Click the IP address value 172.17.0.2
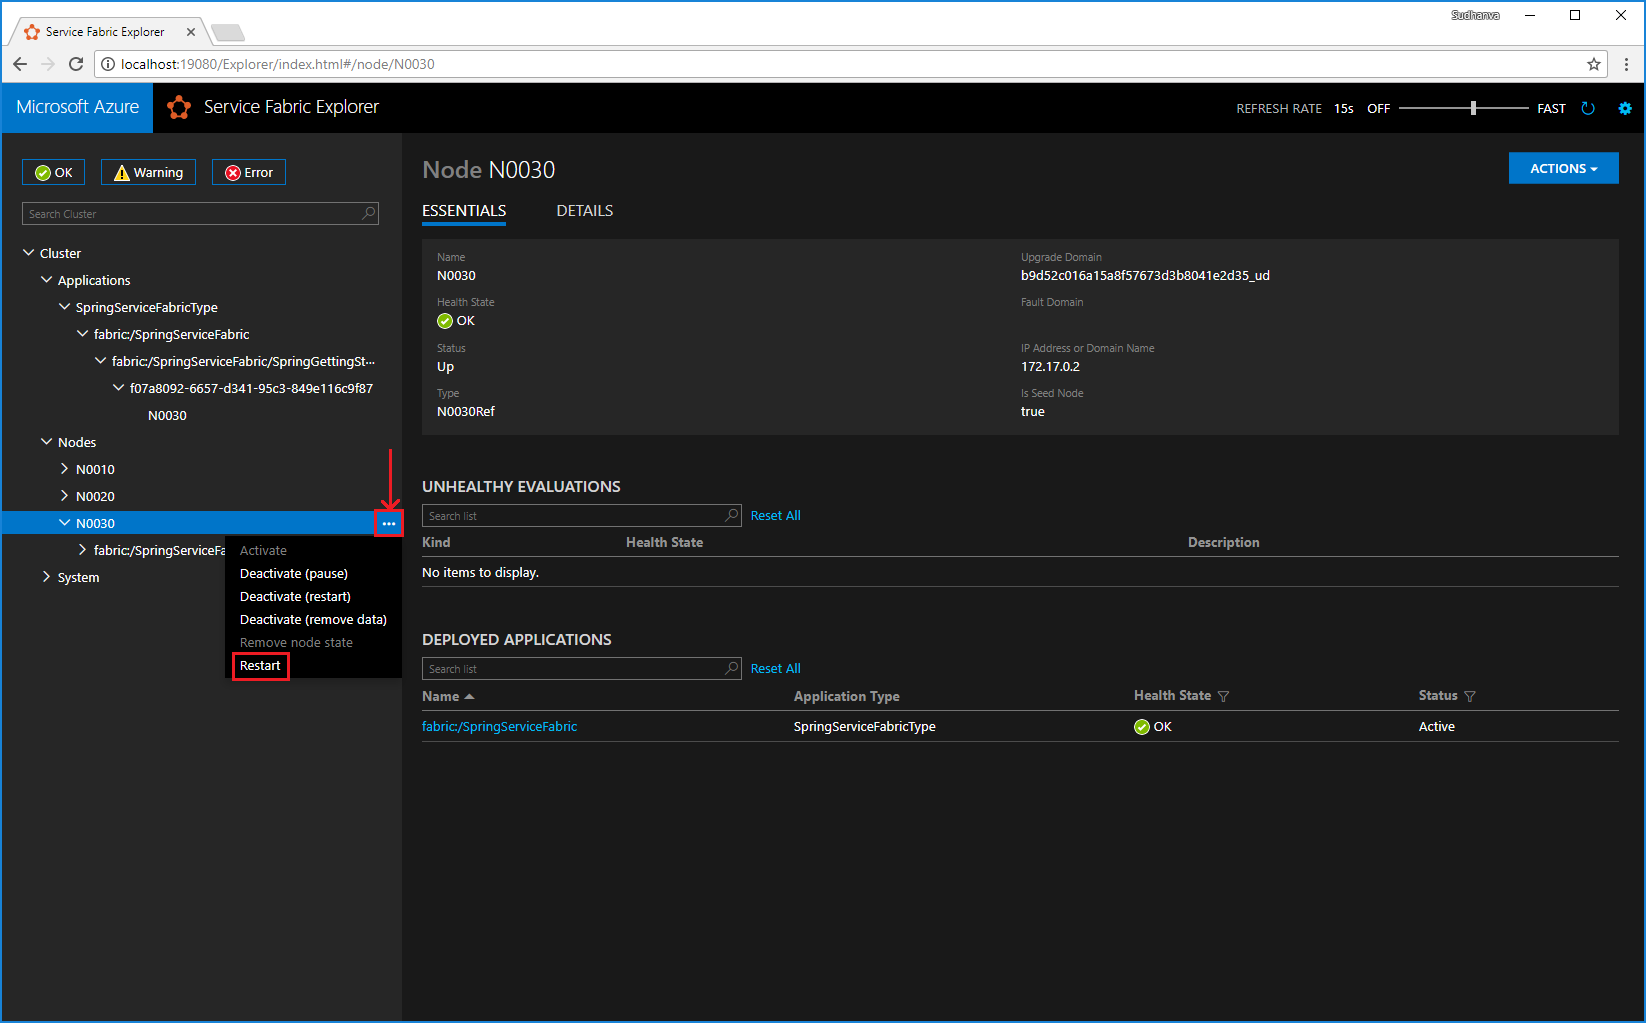 coord(1050,366)
